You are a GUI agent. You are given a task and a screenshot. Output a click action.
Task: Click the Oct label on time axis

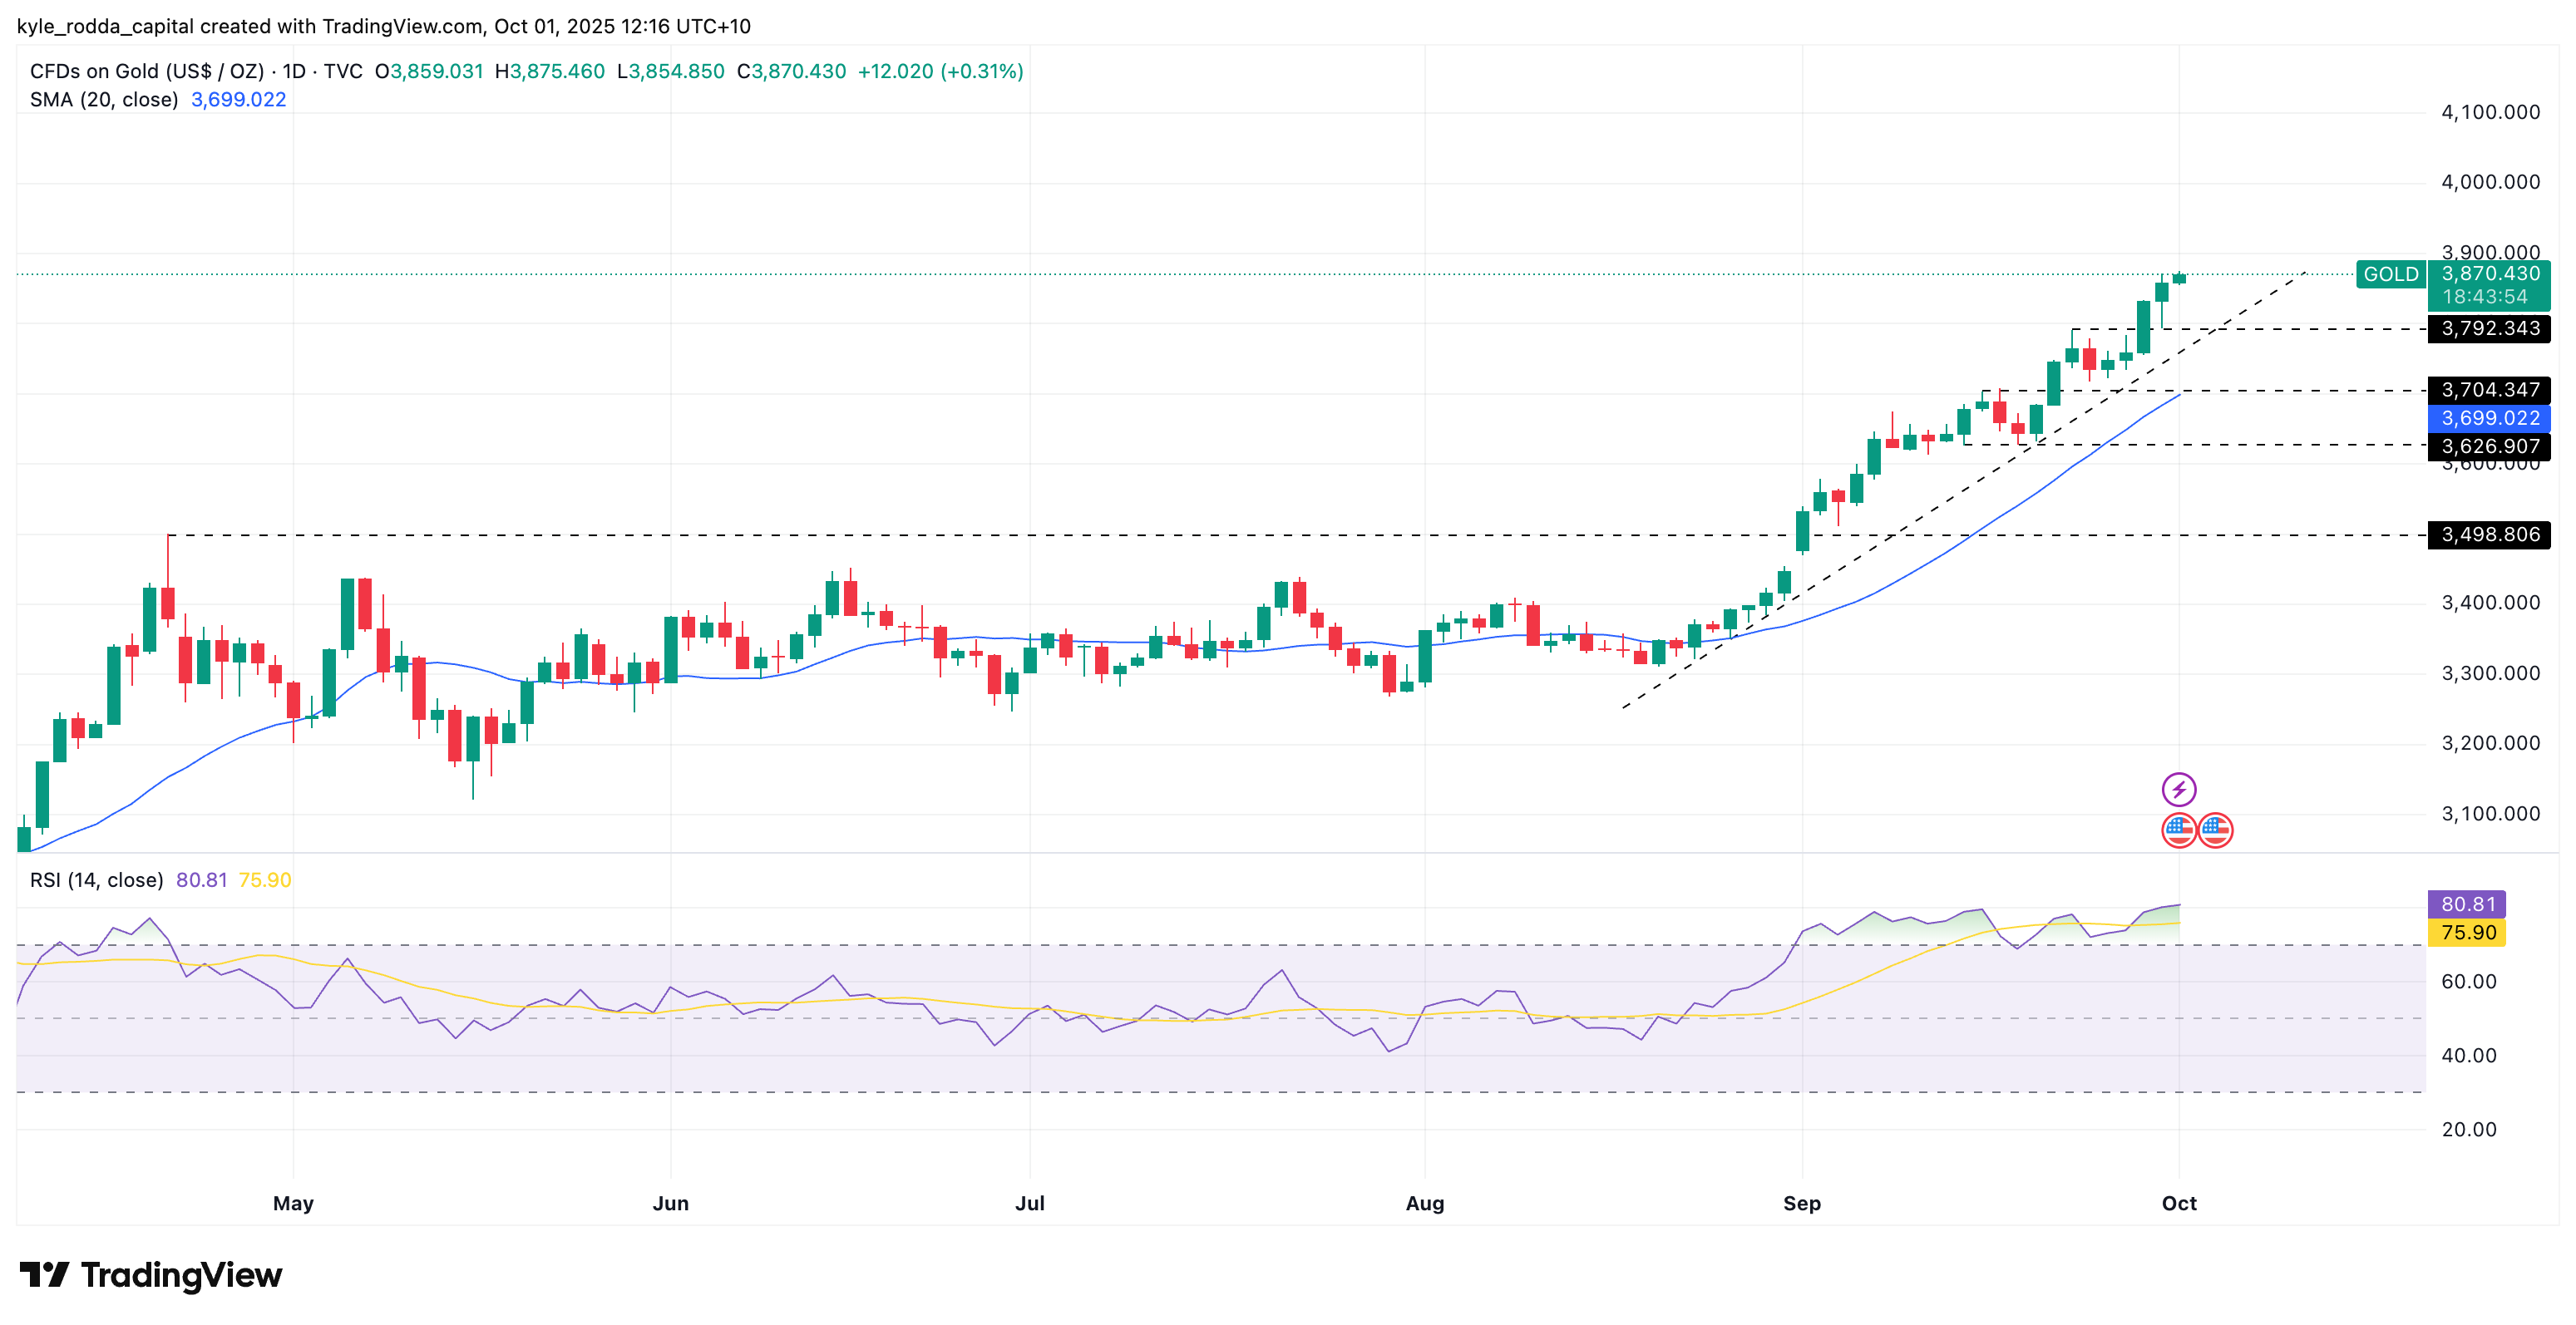click(2179, 1203)
